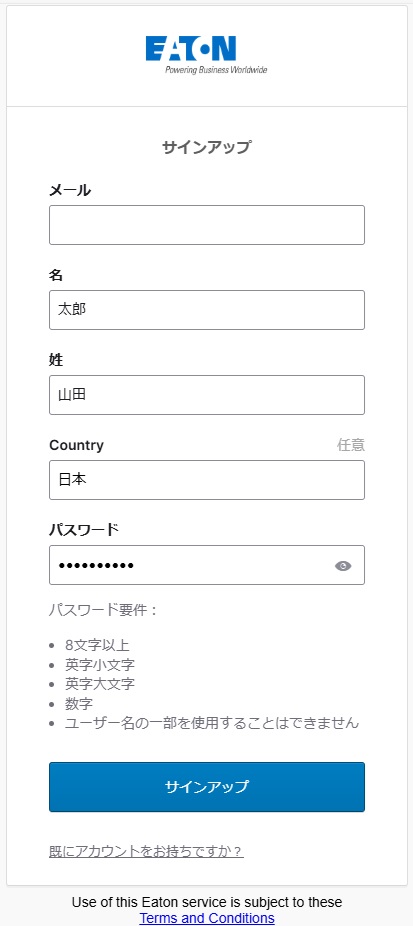Submit the form with the blue サインアップ button
Screen dimensions: 413x926
[x=207, y=787]
